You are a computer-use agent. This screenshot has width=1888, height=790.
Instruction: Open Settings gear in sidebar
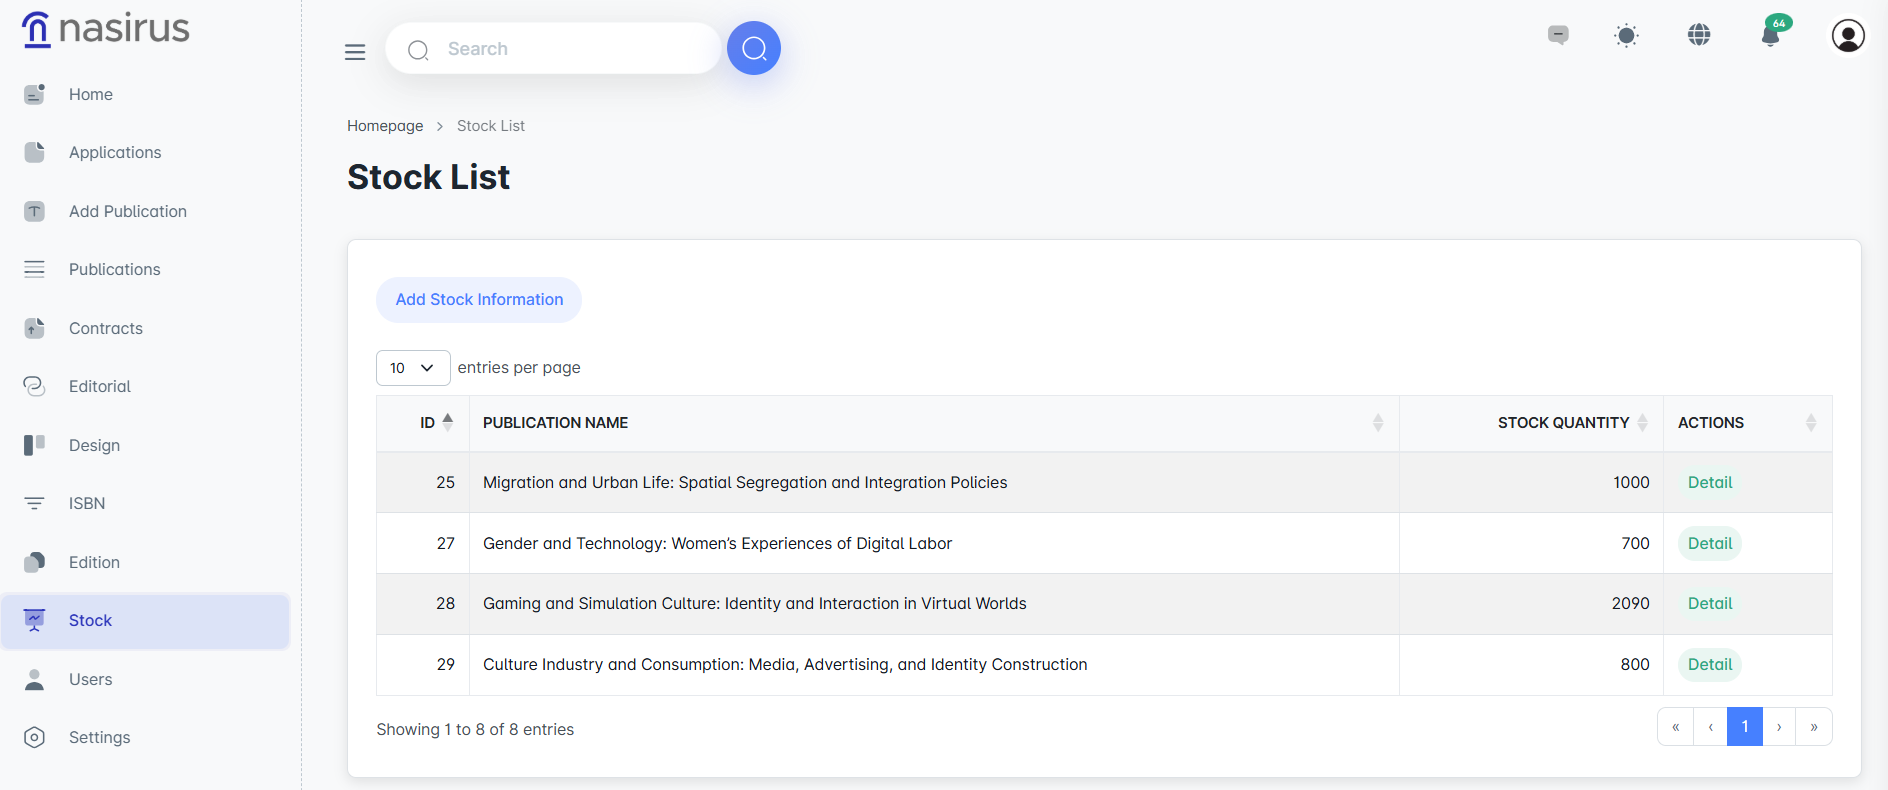click(99, 738)
